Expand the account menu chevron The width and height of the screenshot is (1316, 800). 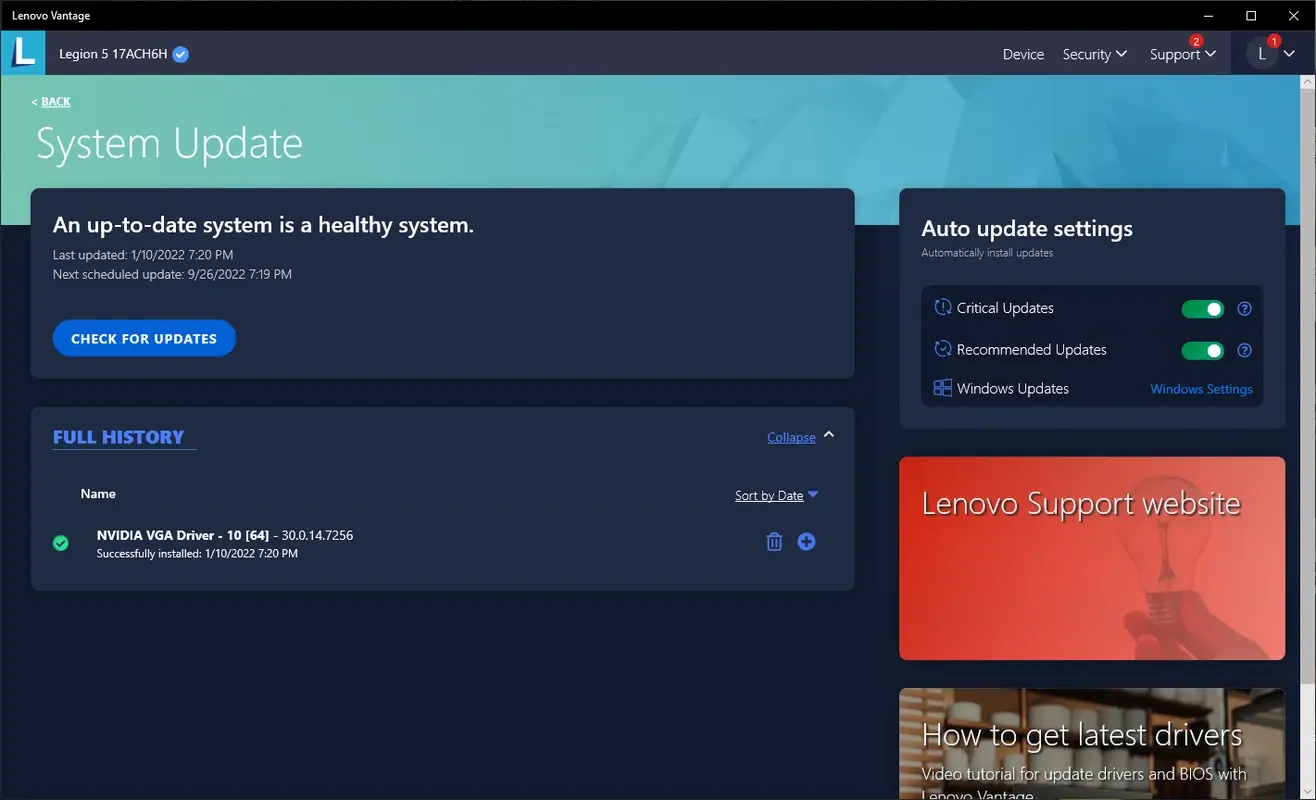coord(1288,54)
